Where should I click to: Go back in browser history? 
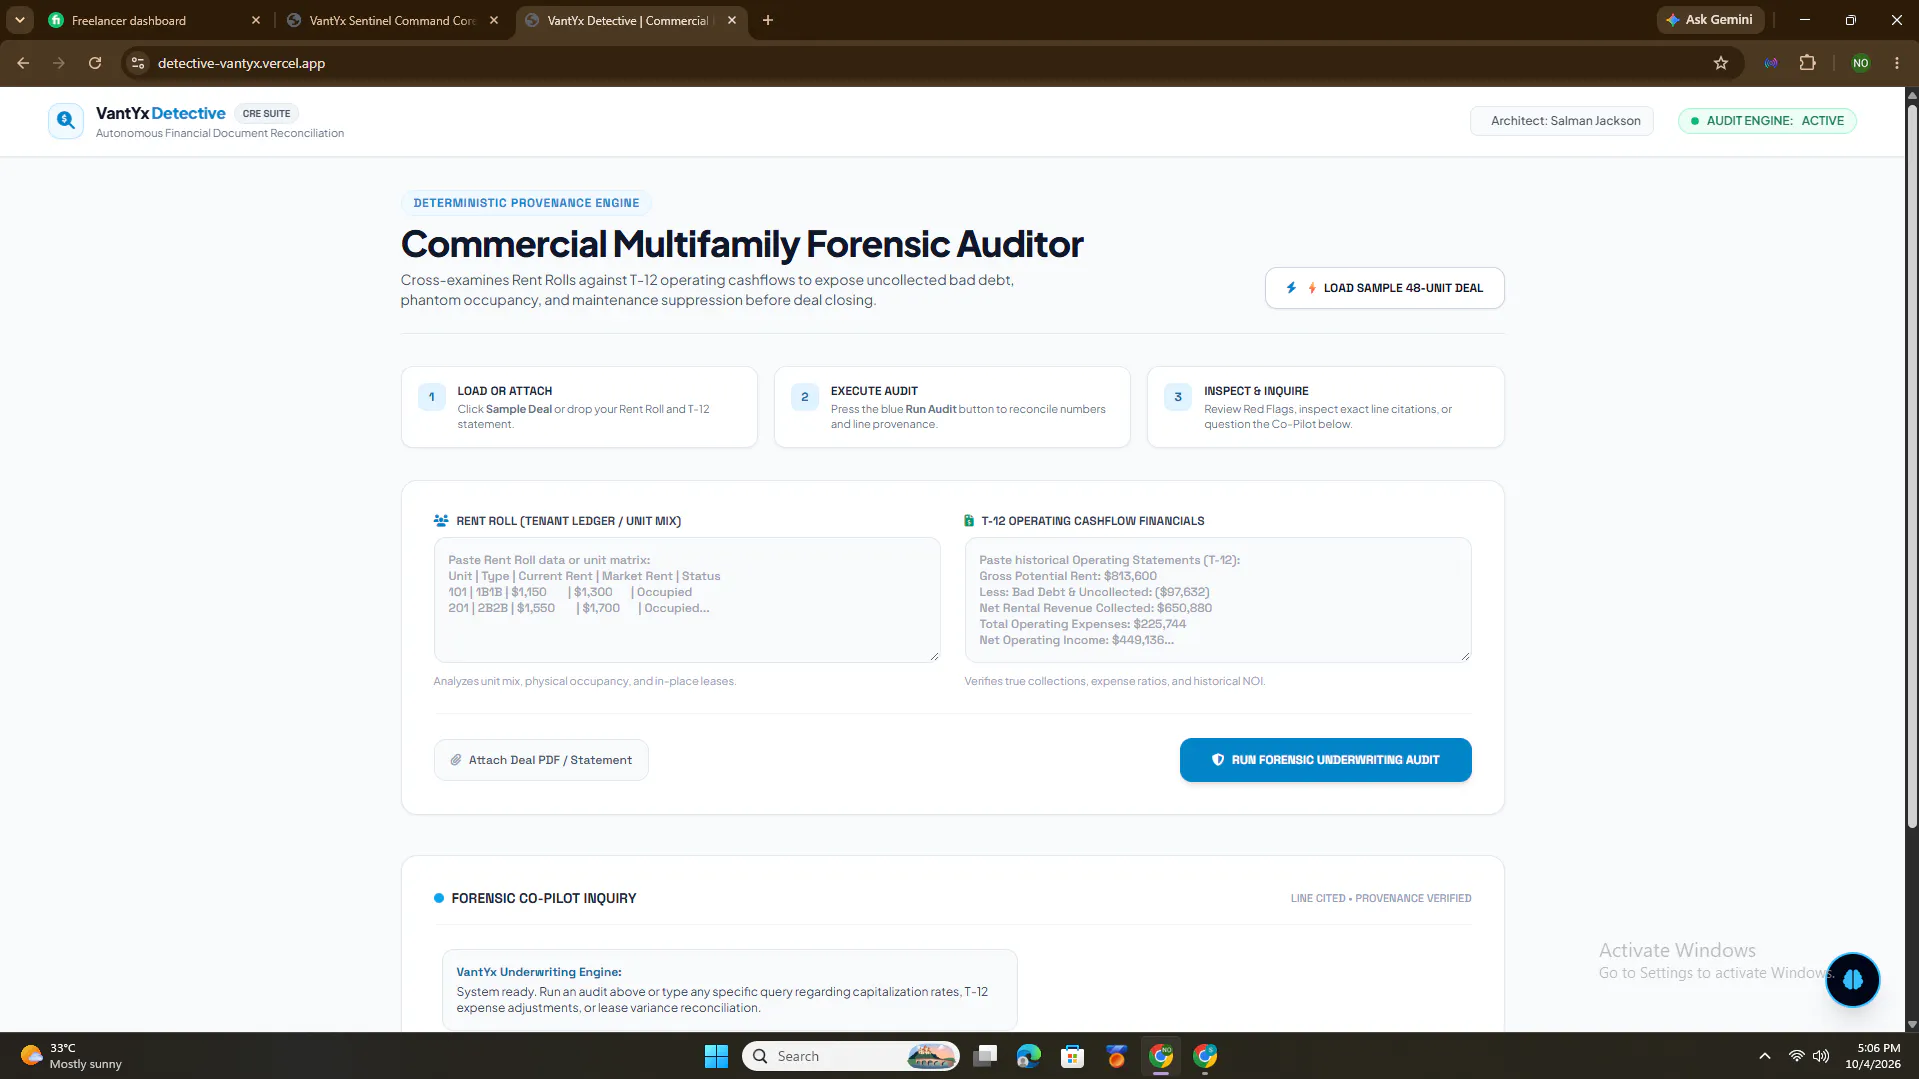(23, 63)
